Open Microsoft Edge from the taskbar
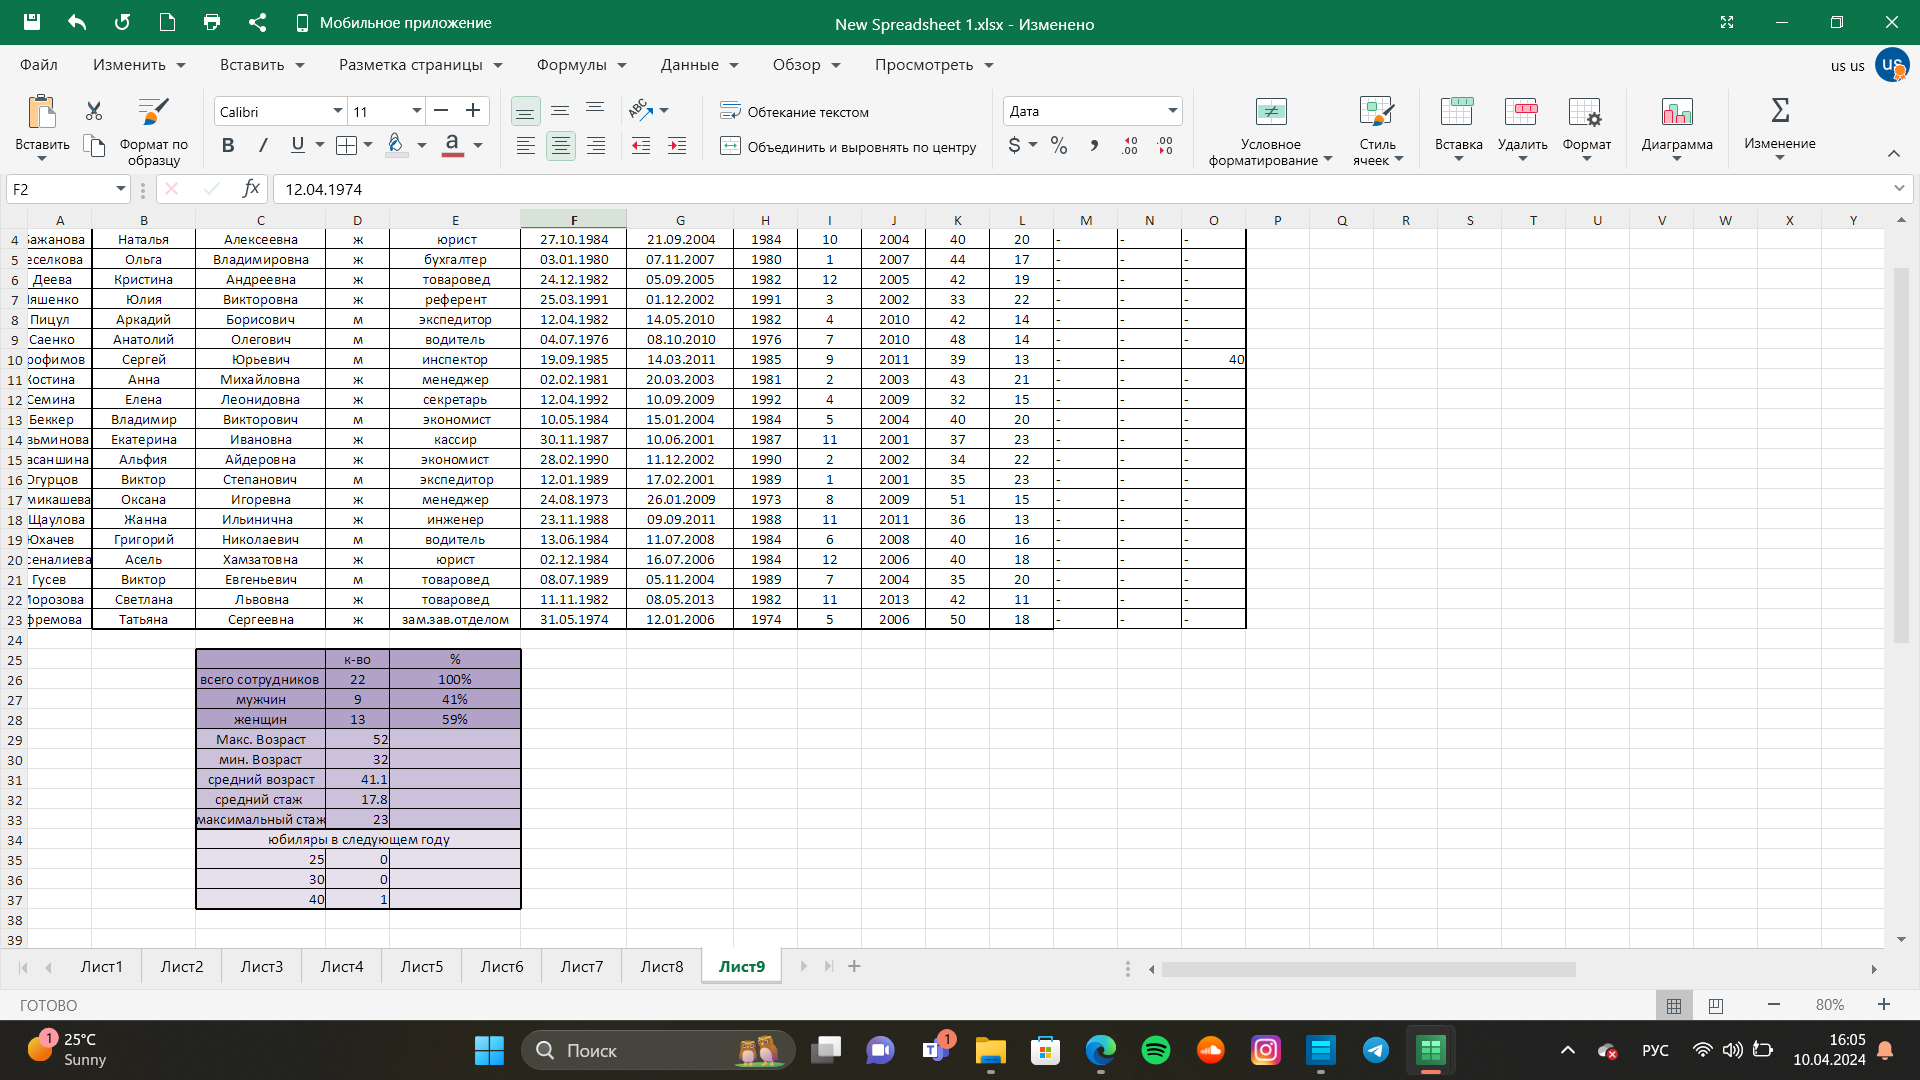 [1101, 1050]
